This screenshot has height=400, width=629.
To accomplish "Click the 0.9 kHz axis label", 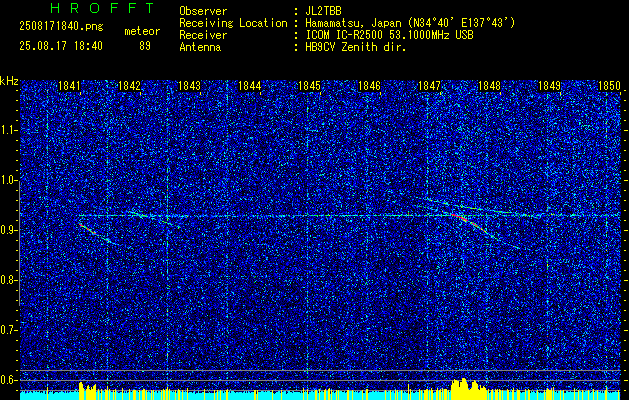I will coord(9,230).
